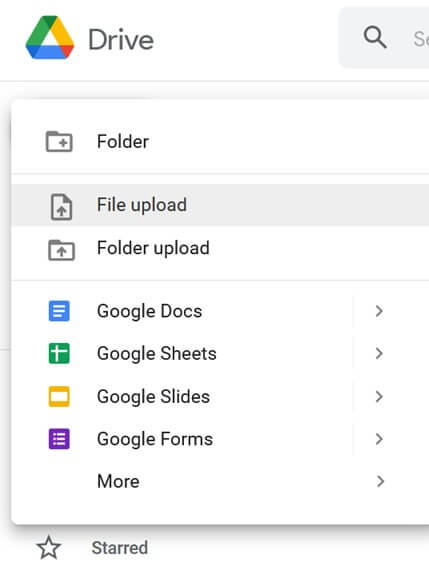Click the blue Google Docs icon
The image size is (429, 574).
pos(59,311)
